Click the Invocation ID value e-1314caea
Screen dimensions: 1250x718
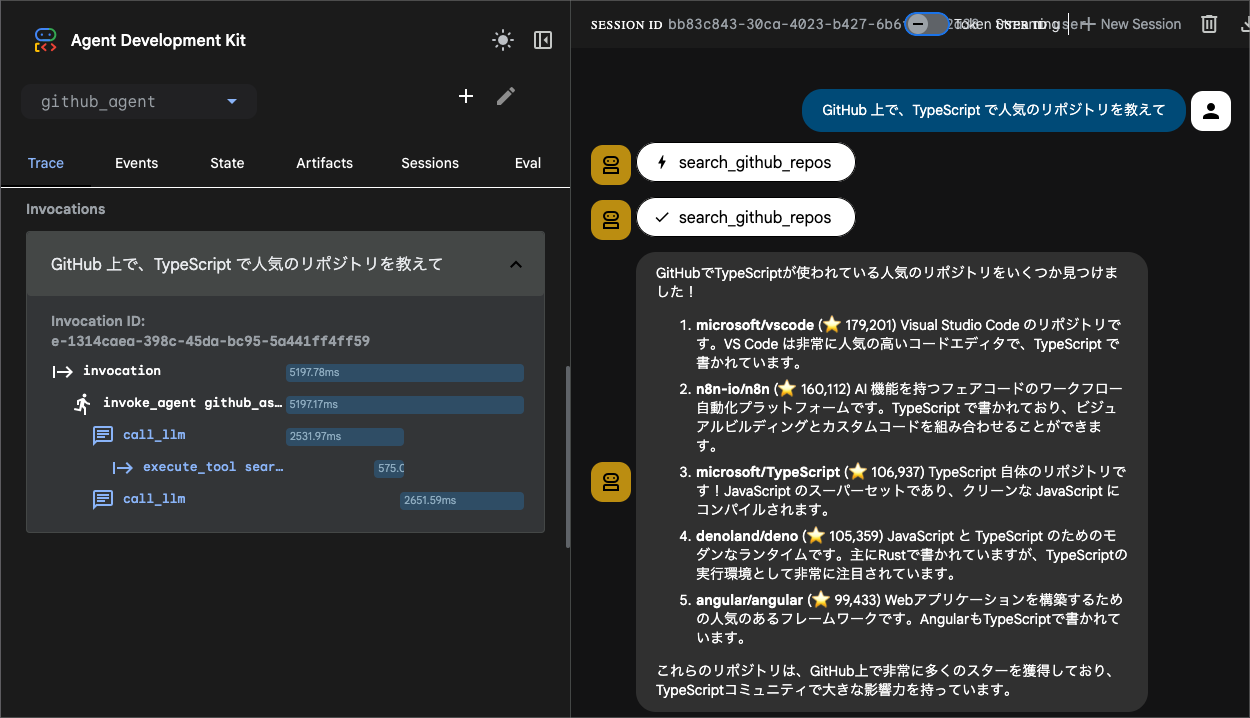[210, 341]
